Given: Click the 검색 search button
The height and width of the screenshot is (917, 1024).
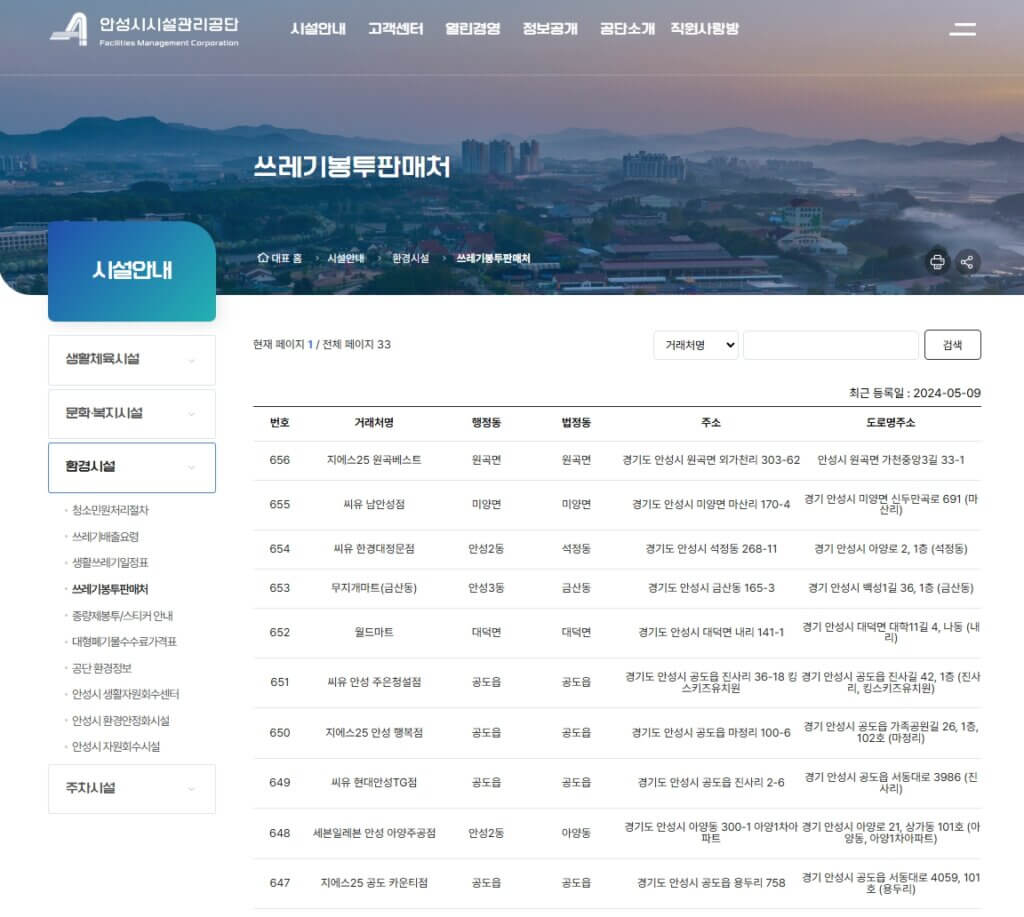Looking at the screenshot, I should (x=953, y=344).
